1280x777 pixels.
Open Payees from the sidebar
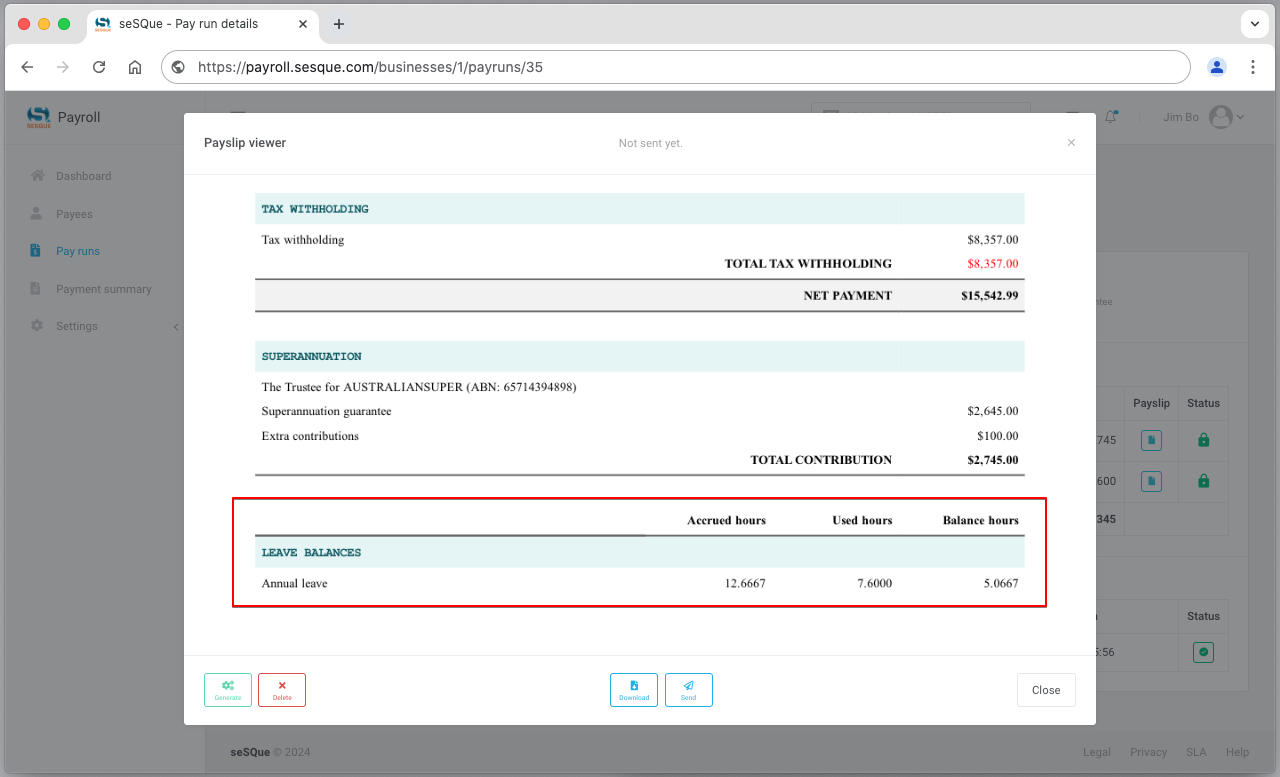[x=74, y=214]
